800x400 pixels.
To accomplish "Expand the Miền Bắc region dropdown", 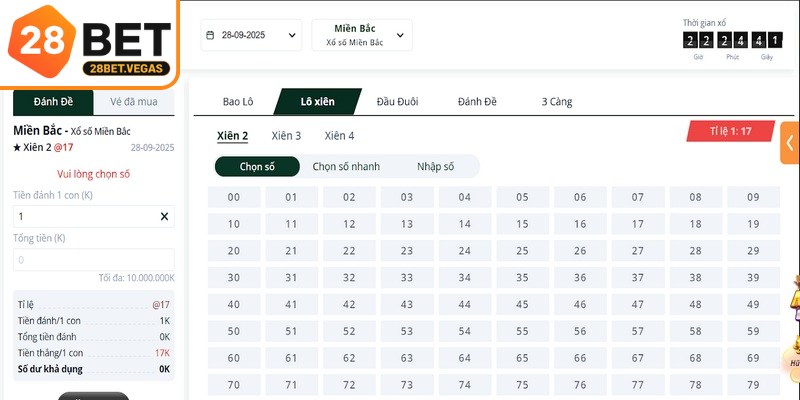I will click(x=361, y=35).
